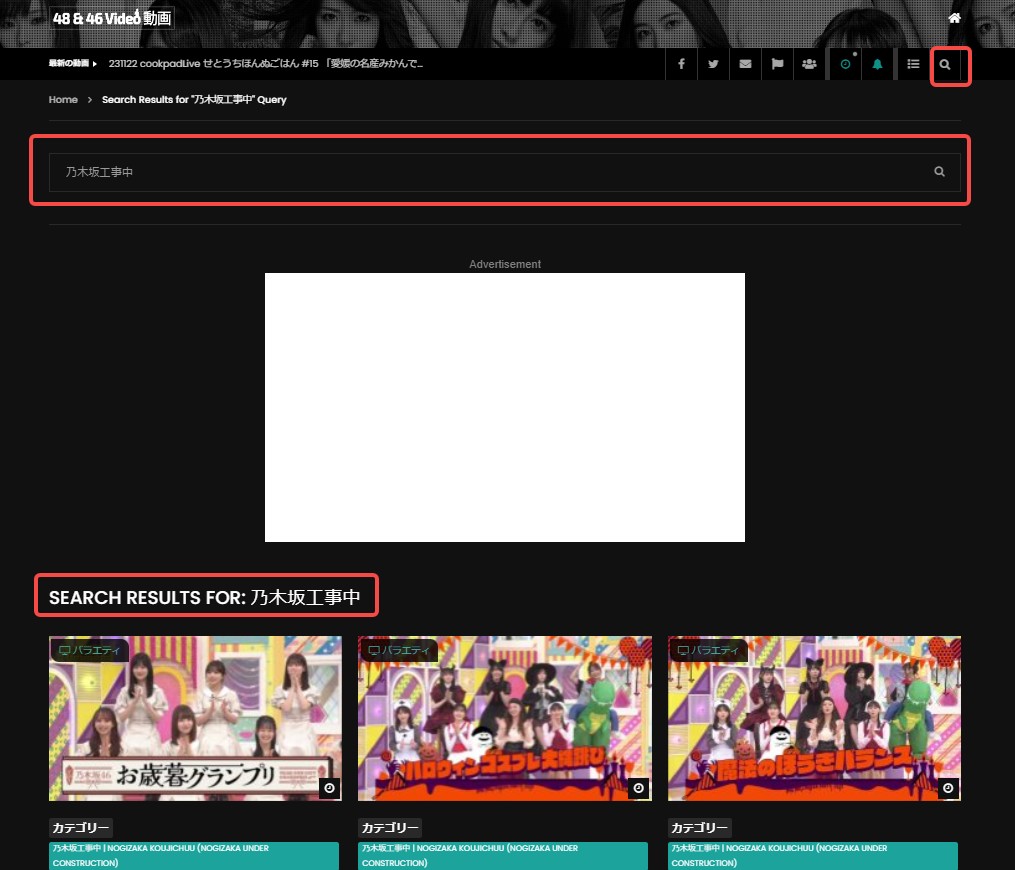Screen dimensions: 1015x870
Task: Click the search magnifier icon in top bar
Action: (x=945, y=64)
